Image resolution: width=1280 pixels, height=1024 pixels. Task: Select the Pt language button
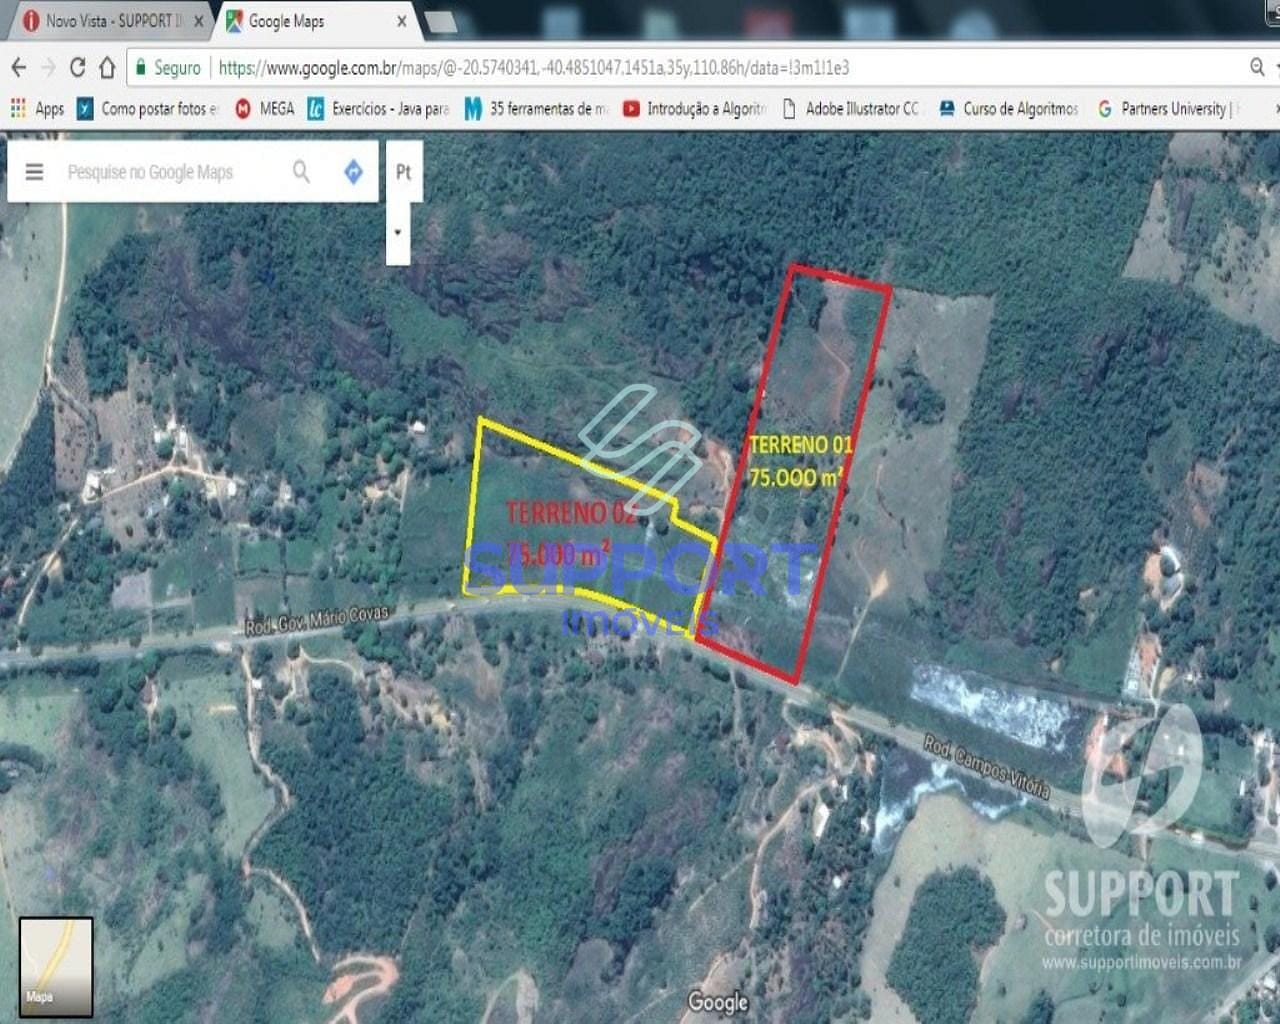pos(403,172)
